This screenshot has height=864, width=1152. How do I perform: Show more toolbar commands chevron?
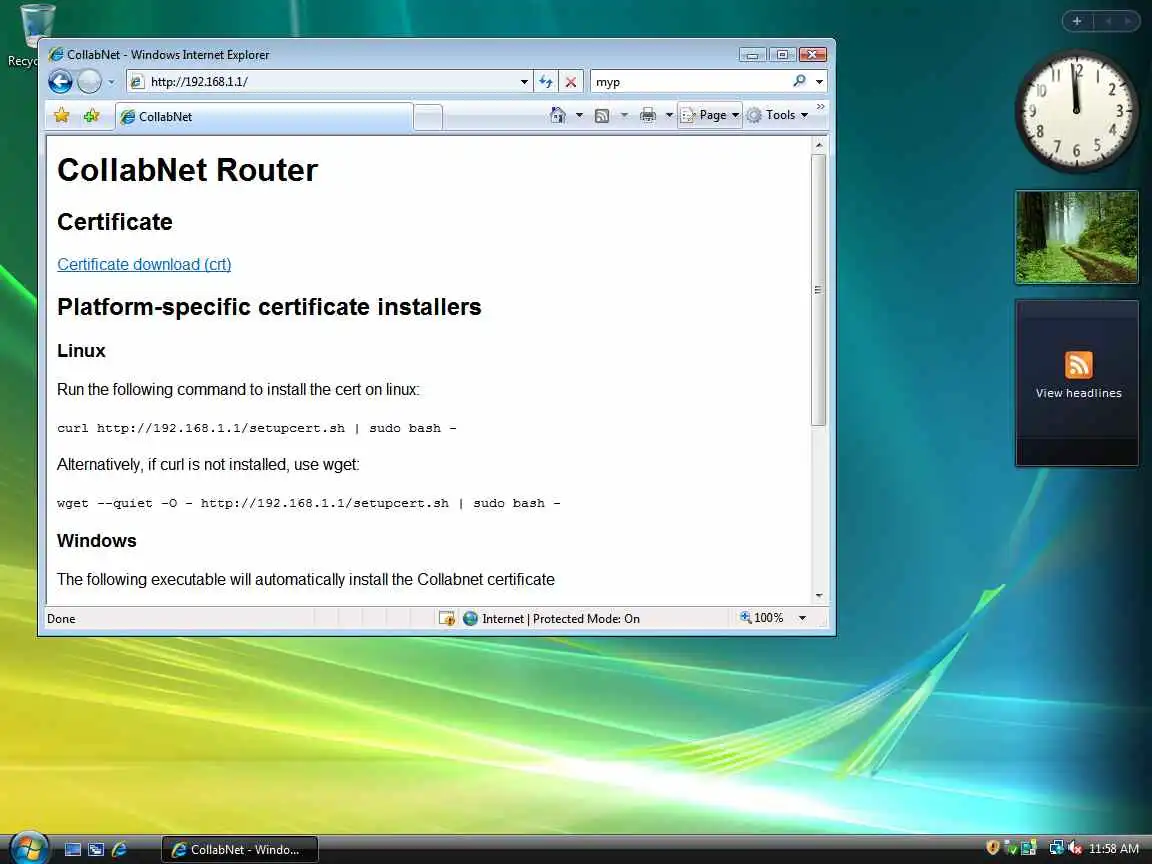(x=821, y=107)
